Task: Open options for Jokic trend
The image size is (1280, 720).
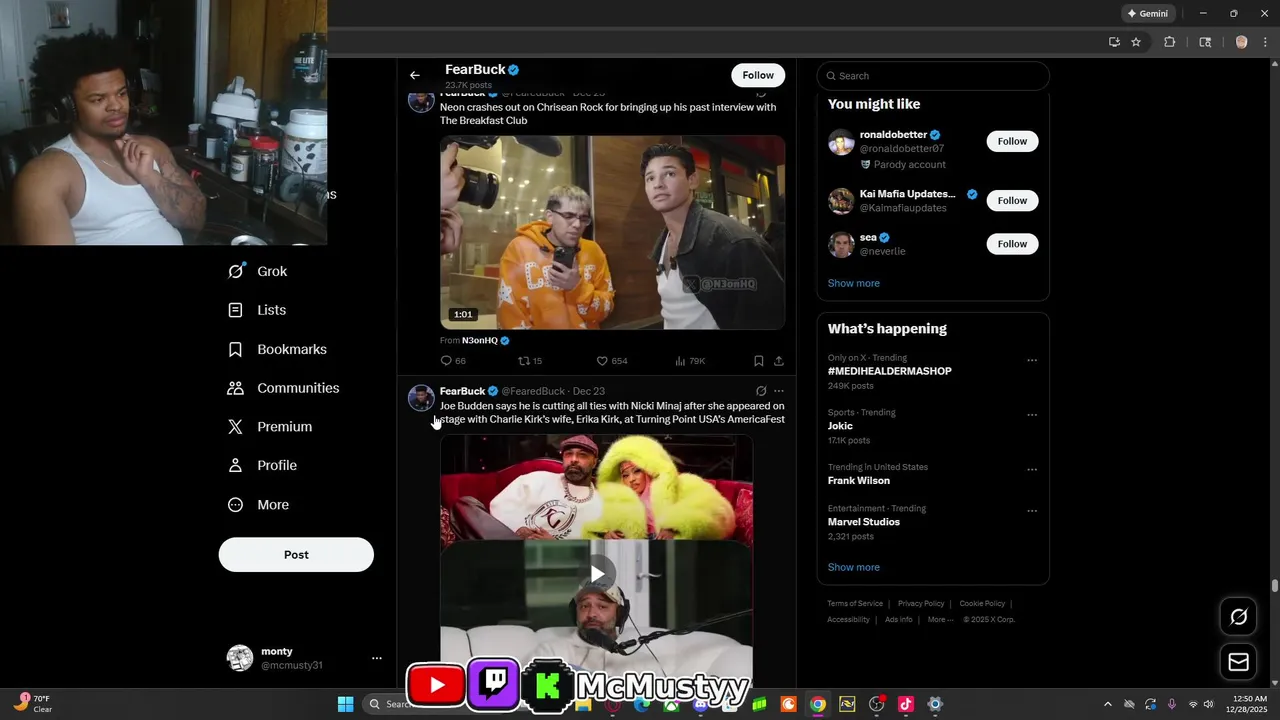Action: (x=1032, y=415)
